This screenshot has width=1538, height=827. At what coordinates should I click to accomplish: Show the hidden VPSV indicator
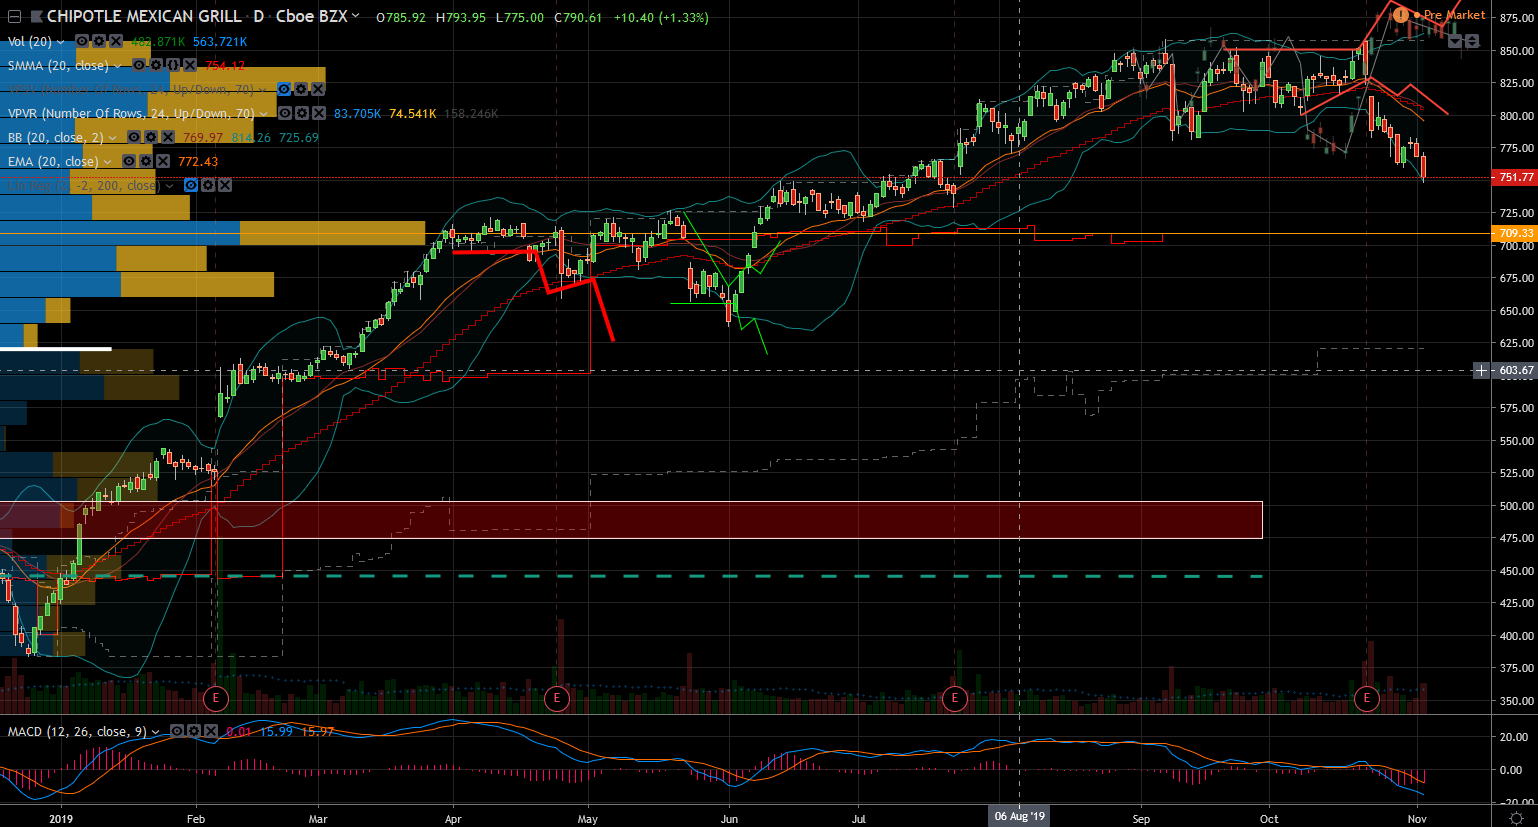[x=284, y=89]
